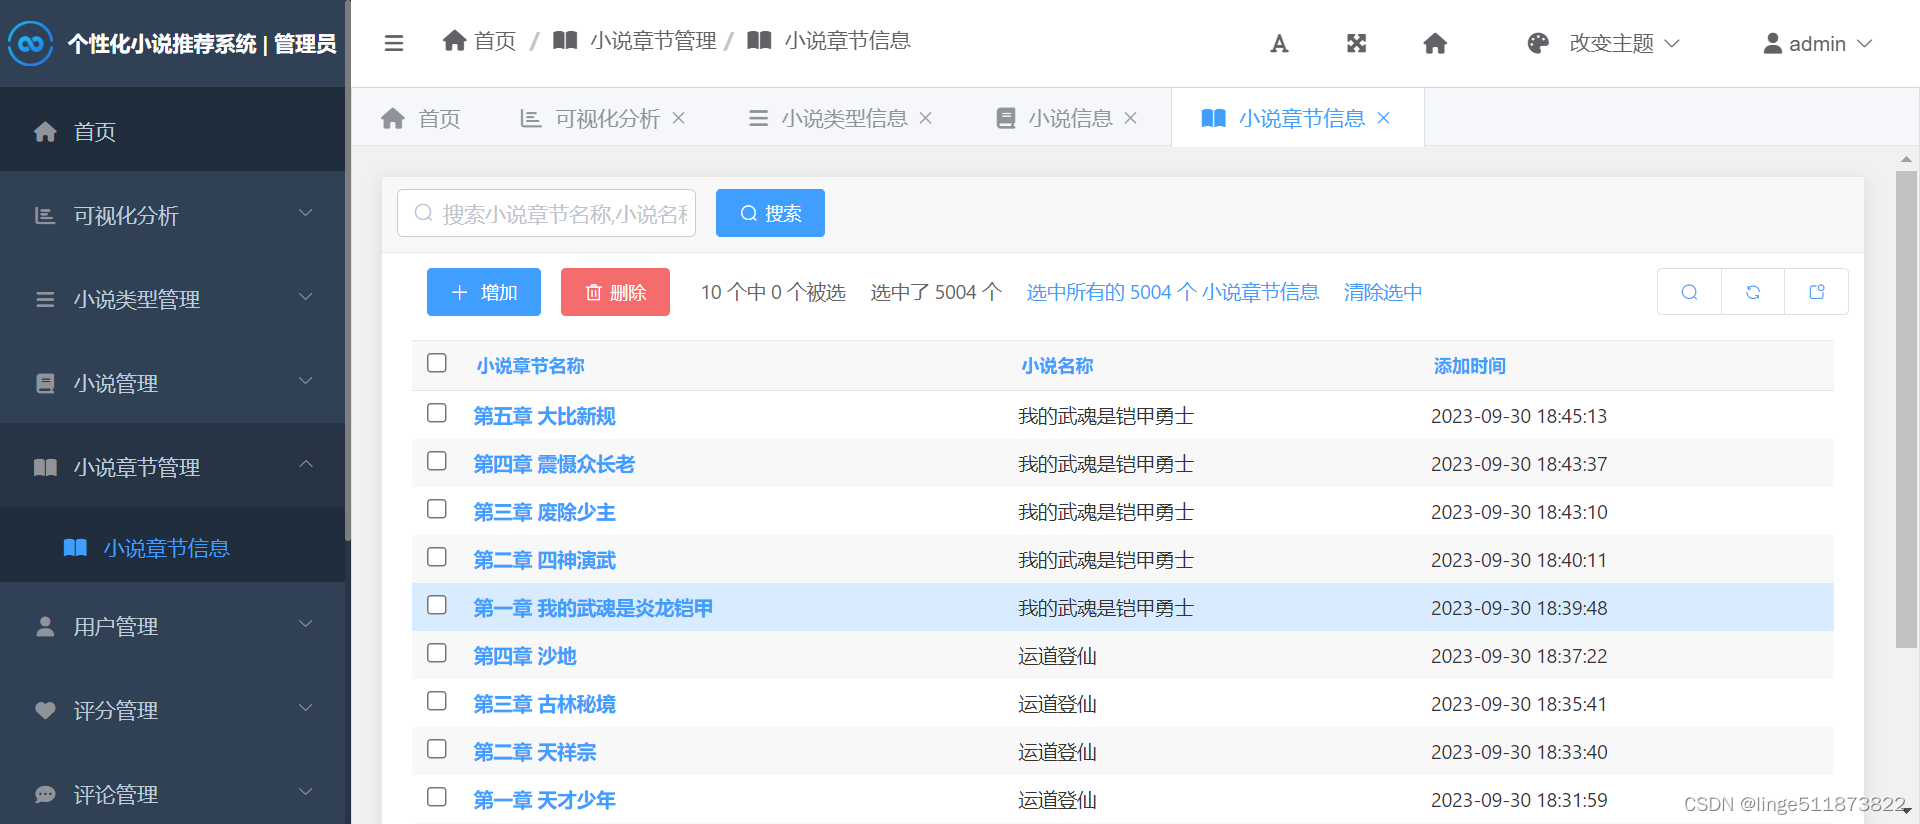Click the 增加 add button

(484, 292)
